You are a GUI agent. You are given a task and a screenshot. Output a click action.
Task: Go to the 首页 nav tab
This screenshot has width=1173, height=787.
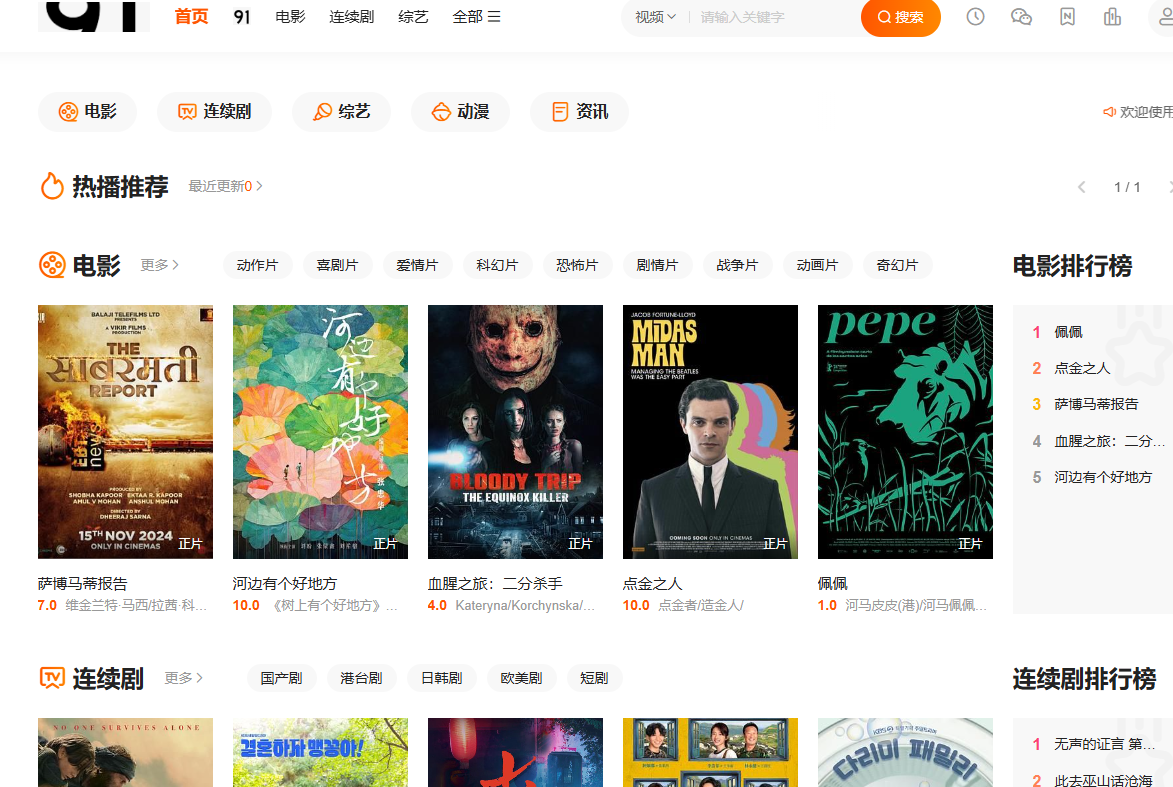tap(192, 16)
